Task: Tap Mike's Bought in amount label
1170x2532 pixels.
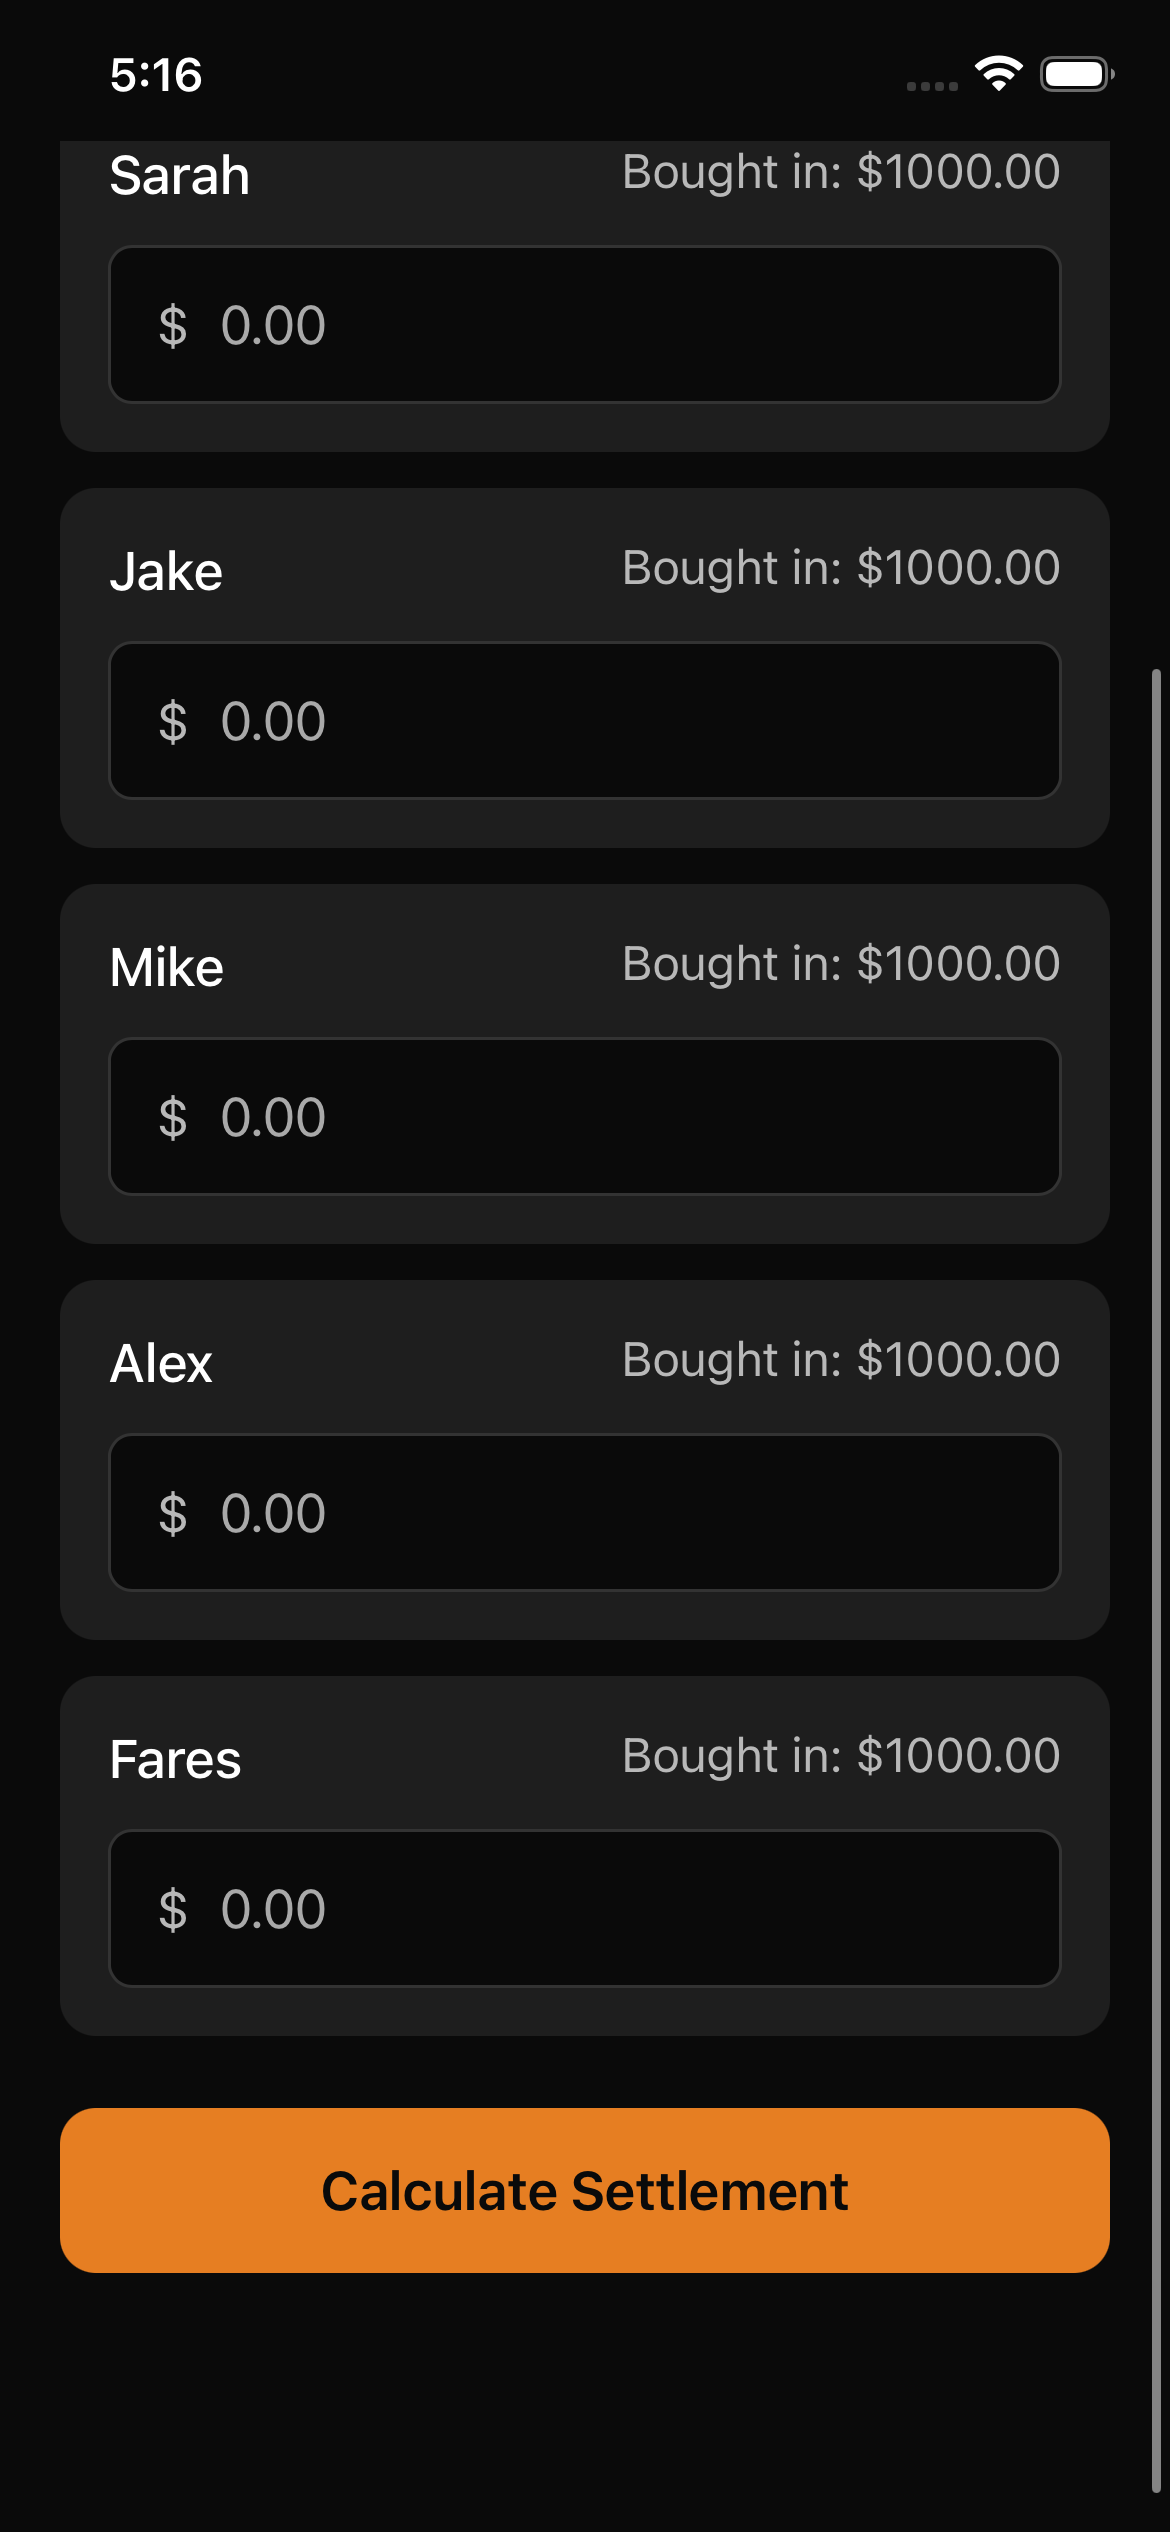Action: click(840, 964)
